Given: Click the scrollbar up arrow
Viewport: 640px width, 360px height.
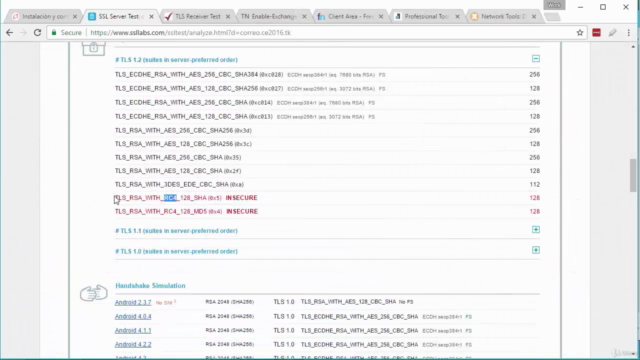Looking at the screenshot, I should (x=633, y=47).
